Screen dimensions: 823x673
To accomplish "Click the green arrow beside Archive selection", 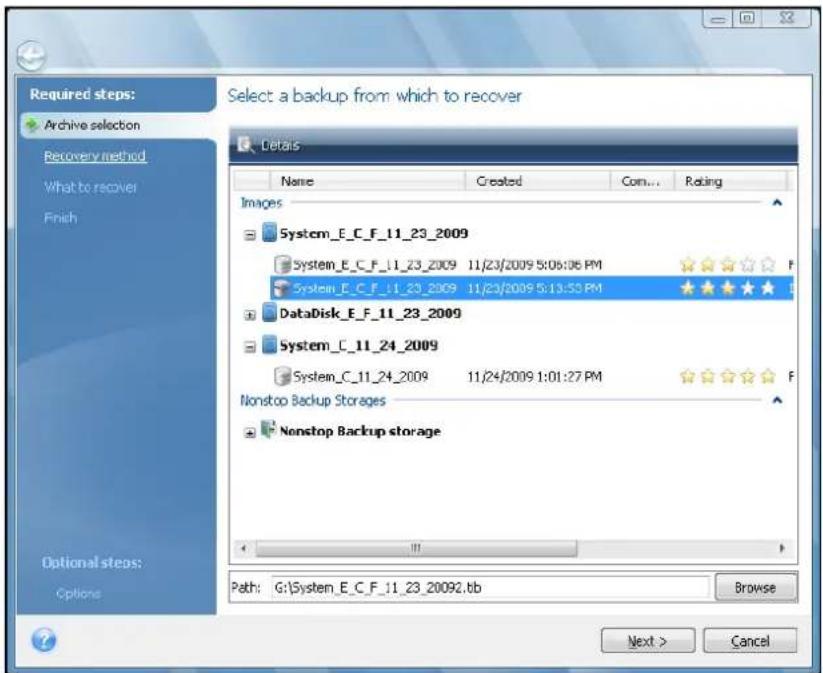I will (33, 125).
